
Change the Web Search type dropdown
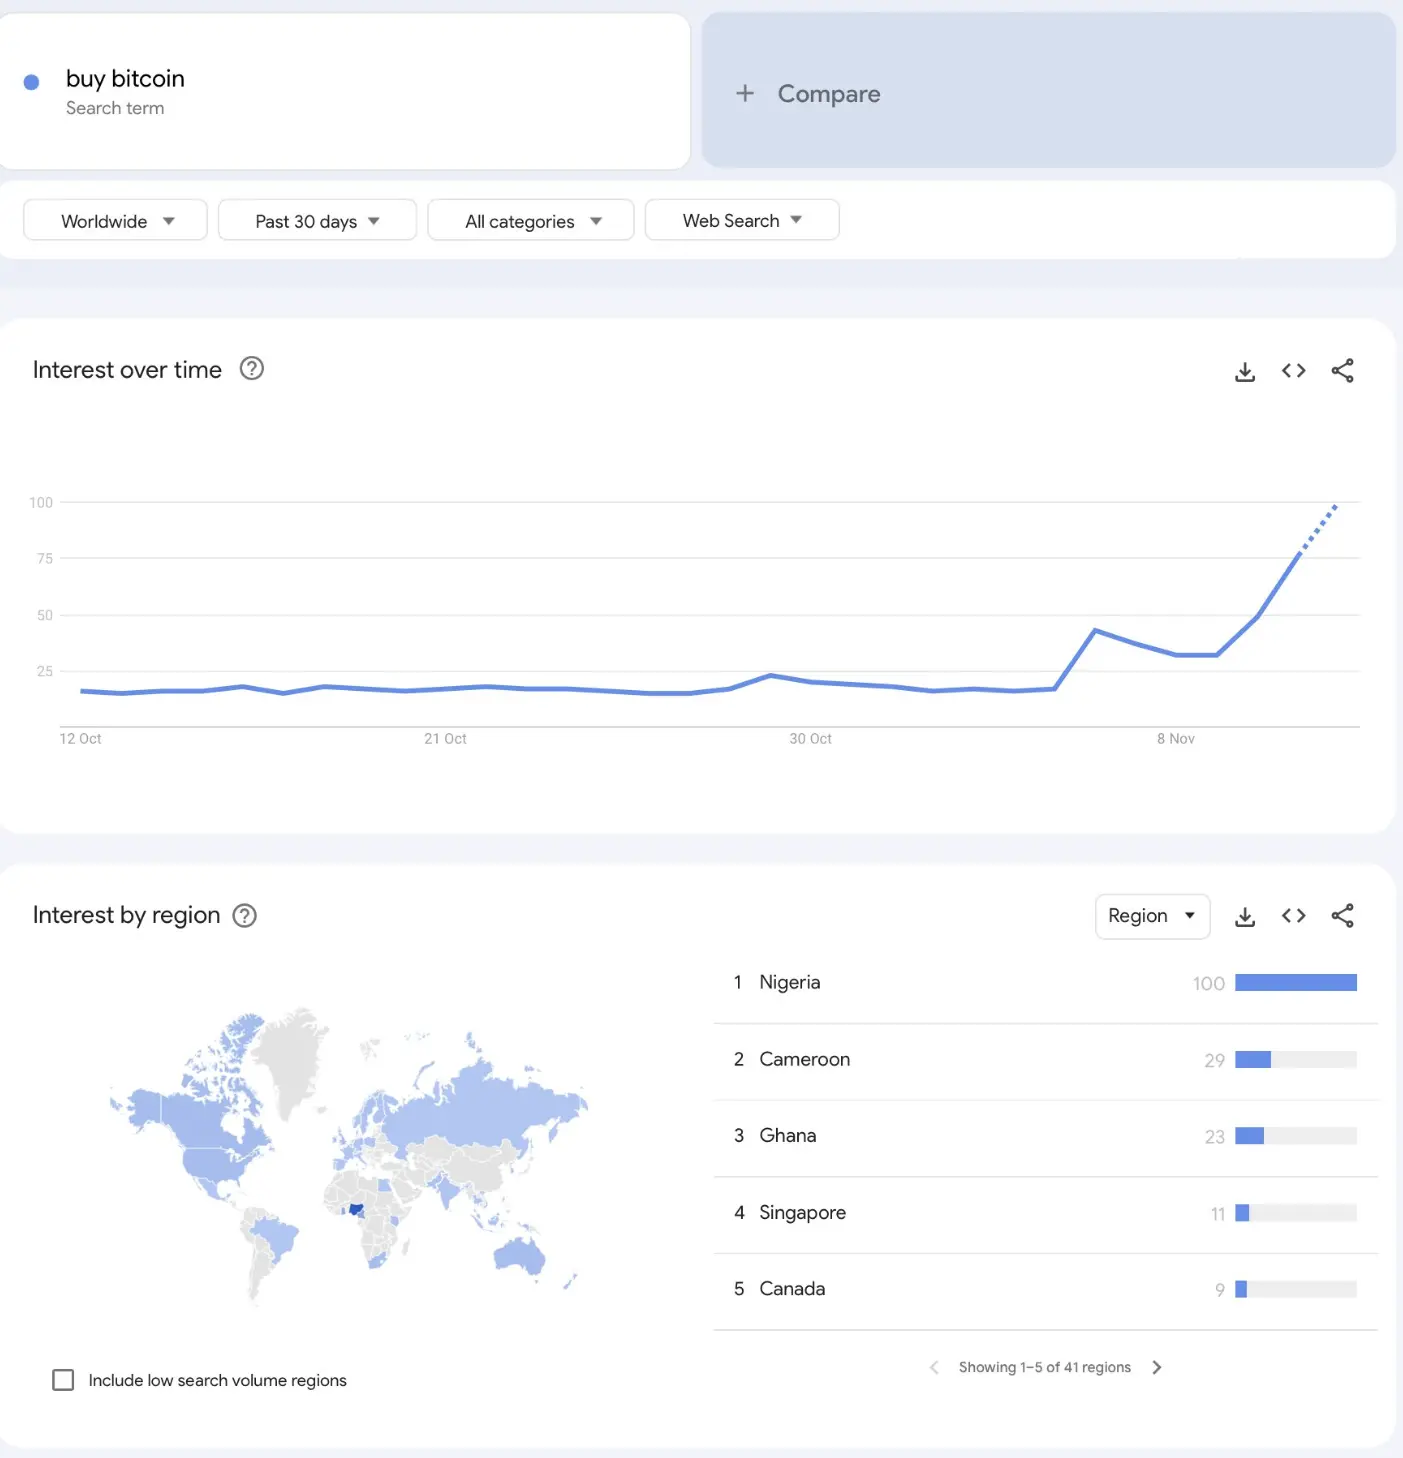[x=741, y=221]
